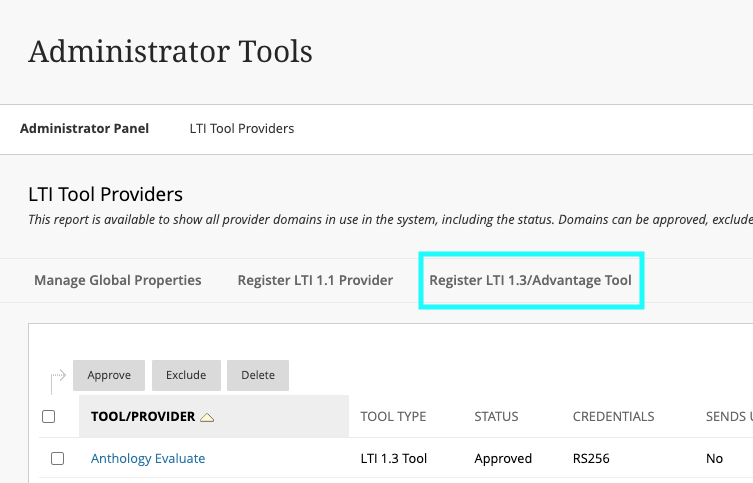
Task: Tick the Anthology Evaluate row checkbox
Action: (x=58, y=459)
